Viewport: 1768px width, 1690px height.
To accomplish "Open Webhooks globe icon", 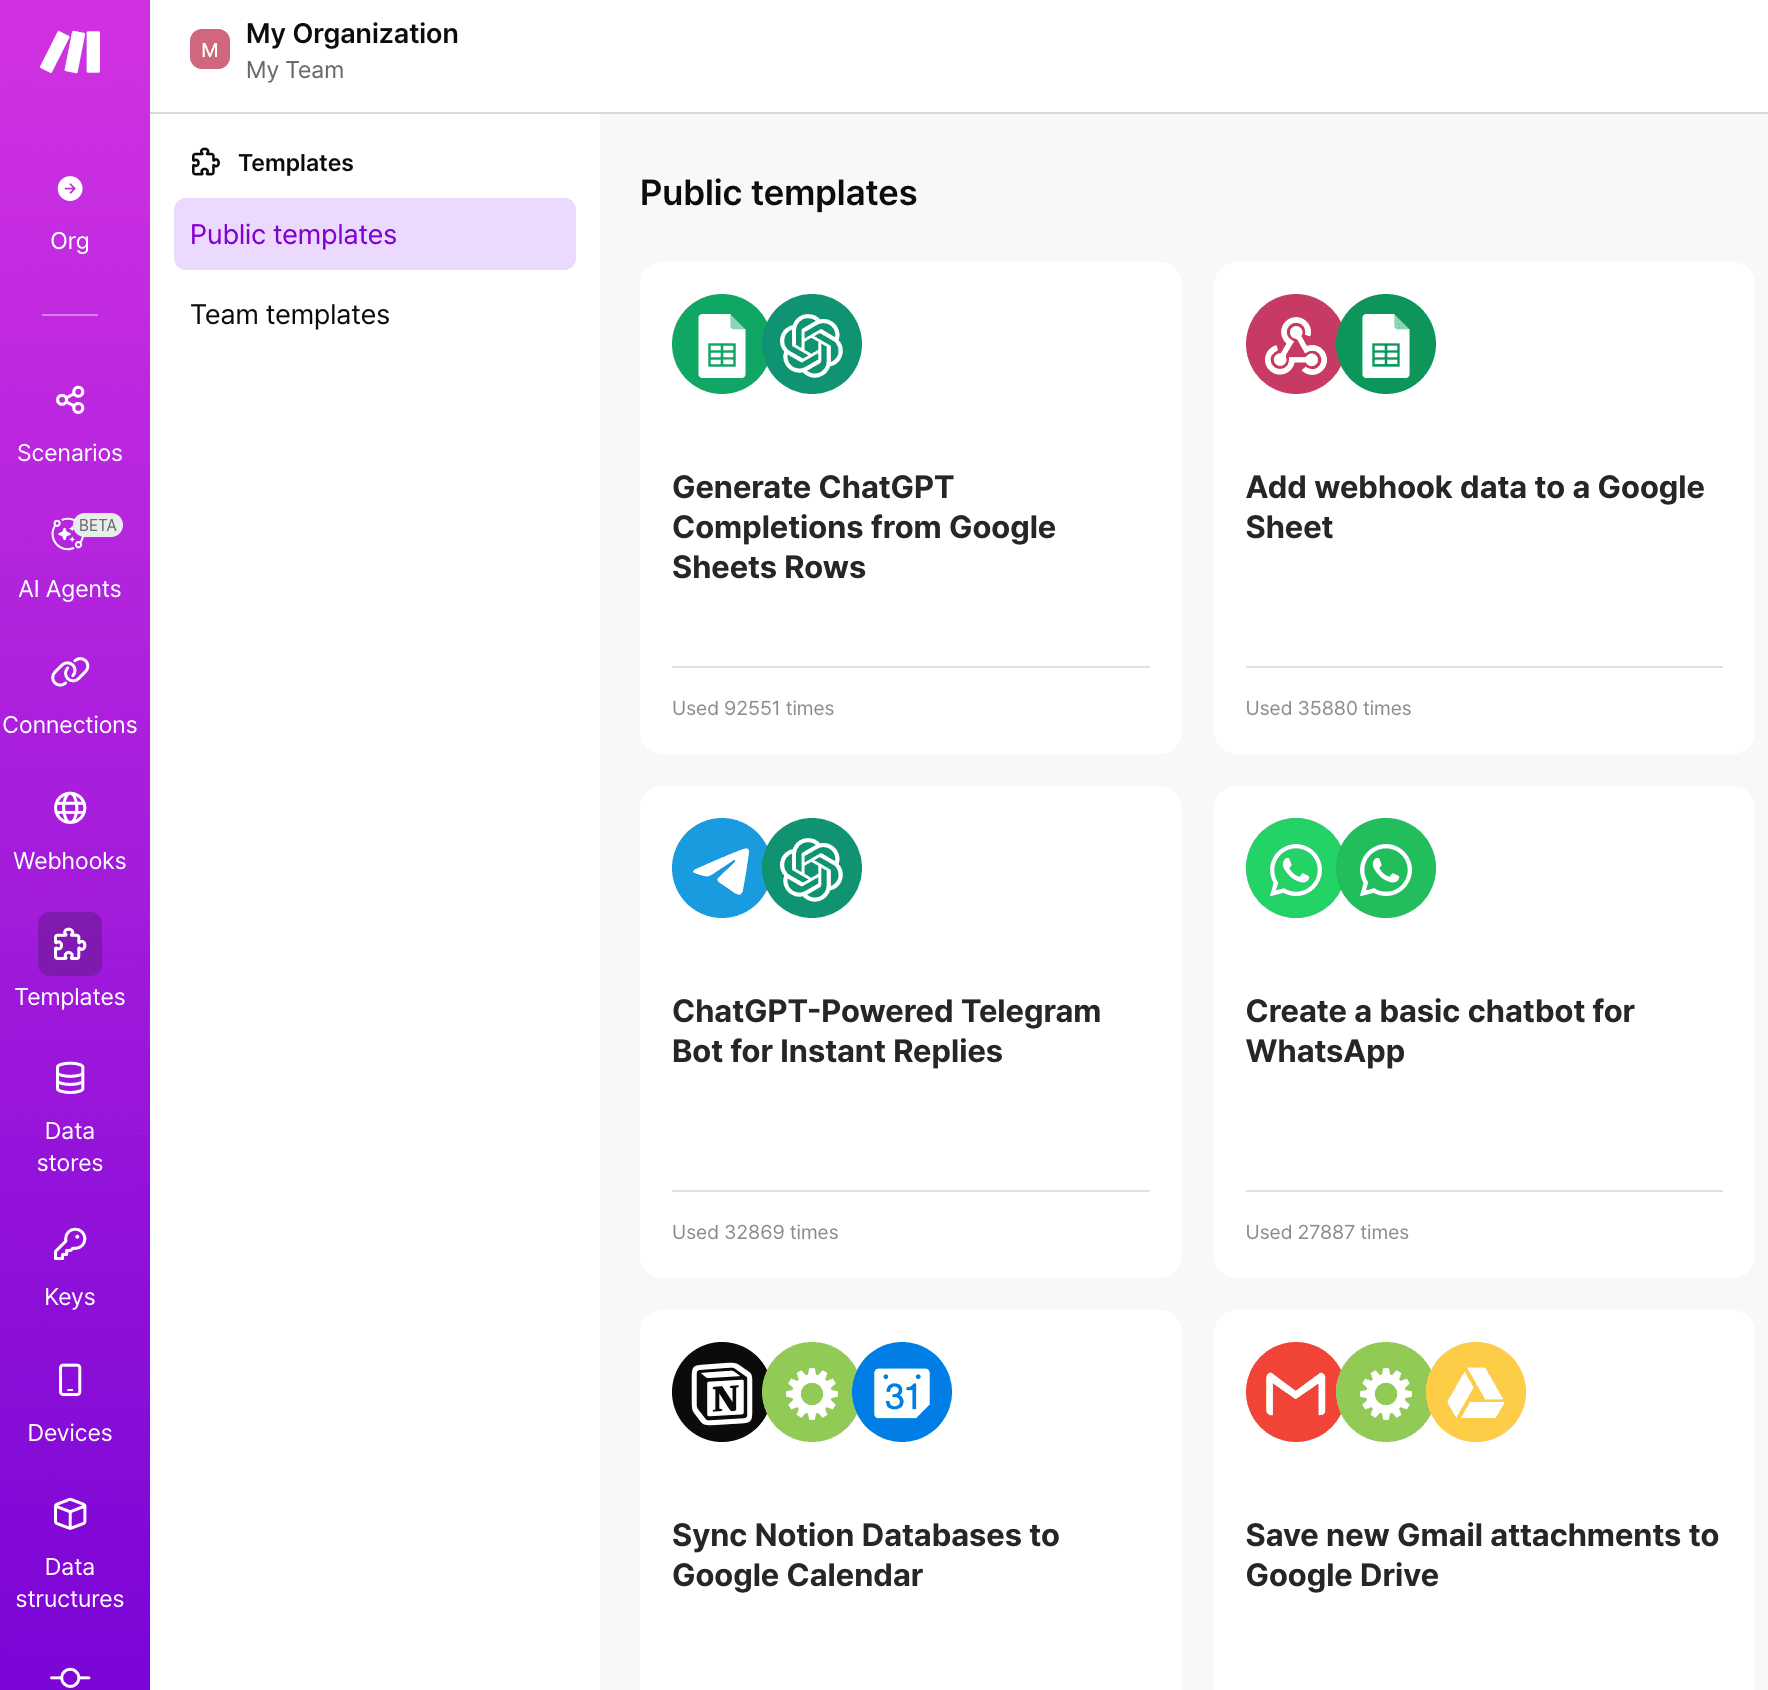I will coord(70,808).
